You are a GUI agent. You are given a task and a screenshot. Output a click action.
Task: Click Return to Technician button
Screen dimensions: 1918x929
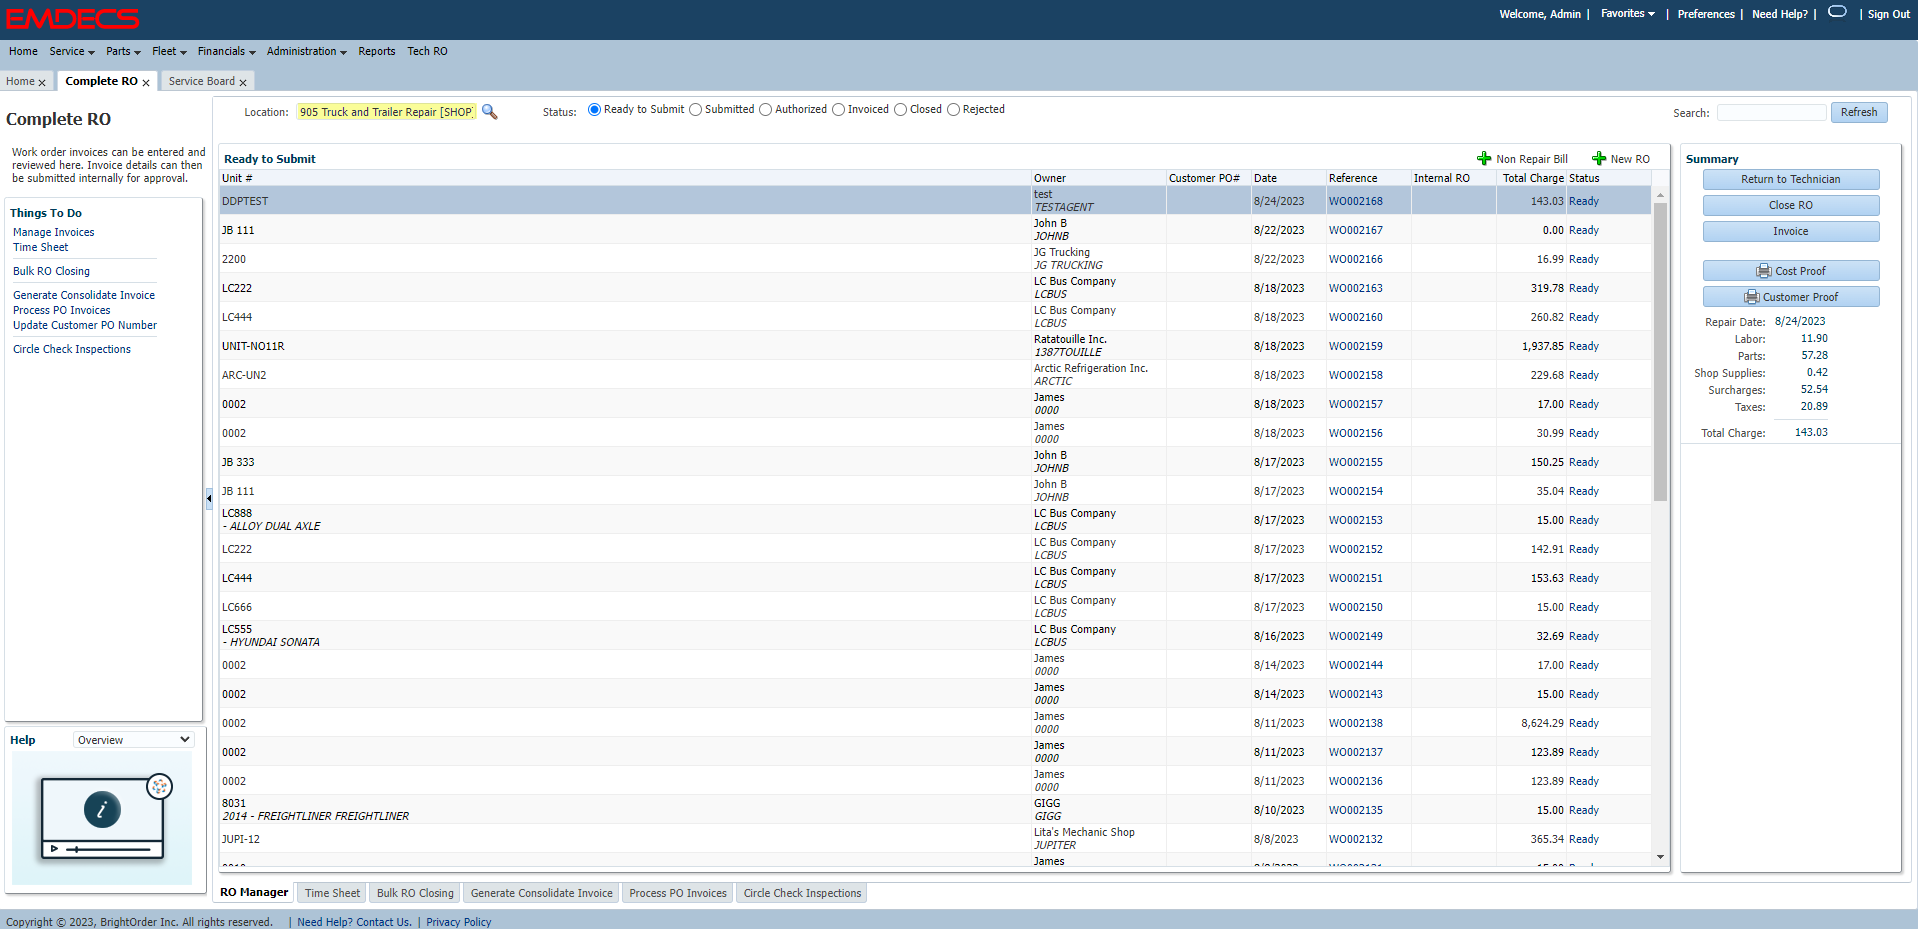click(1790, 179)
